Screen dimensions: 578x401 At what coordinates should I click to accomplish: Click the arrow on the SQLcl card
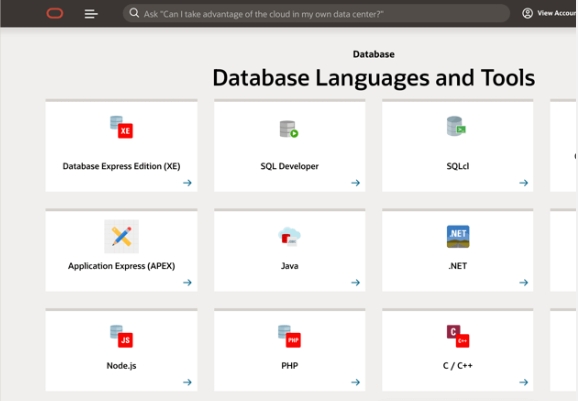523,183
